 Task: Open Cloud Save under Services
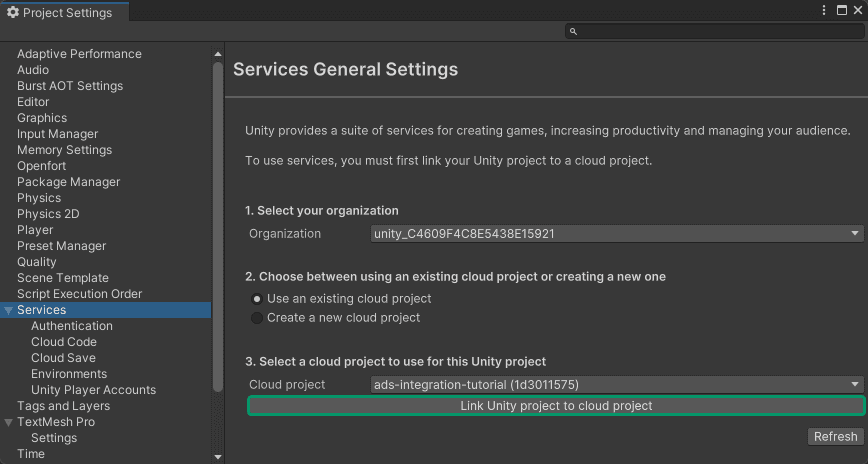click(63, 358)
